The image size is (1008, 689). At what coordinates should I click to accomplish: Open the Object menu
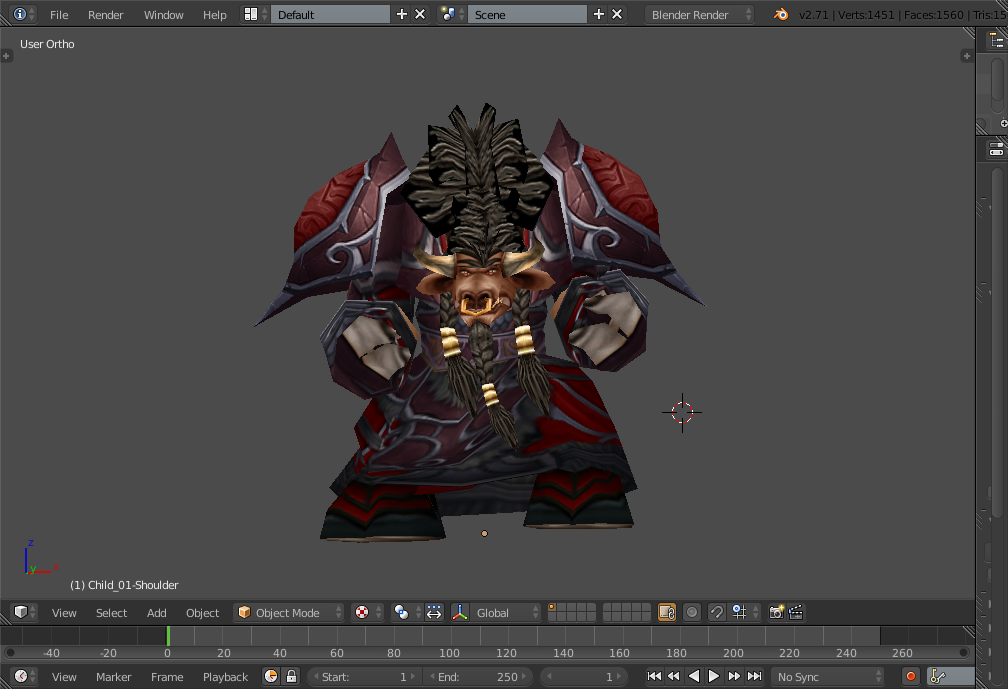(x=202, y=613)
